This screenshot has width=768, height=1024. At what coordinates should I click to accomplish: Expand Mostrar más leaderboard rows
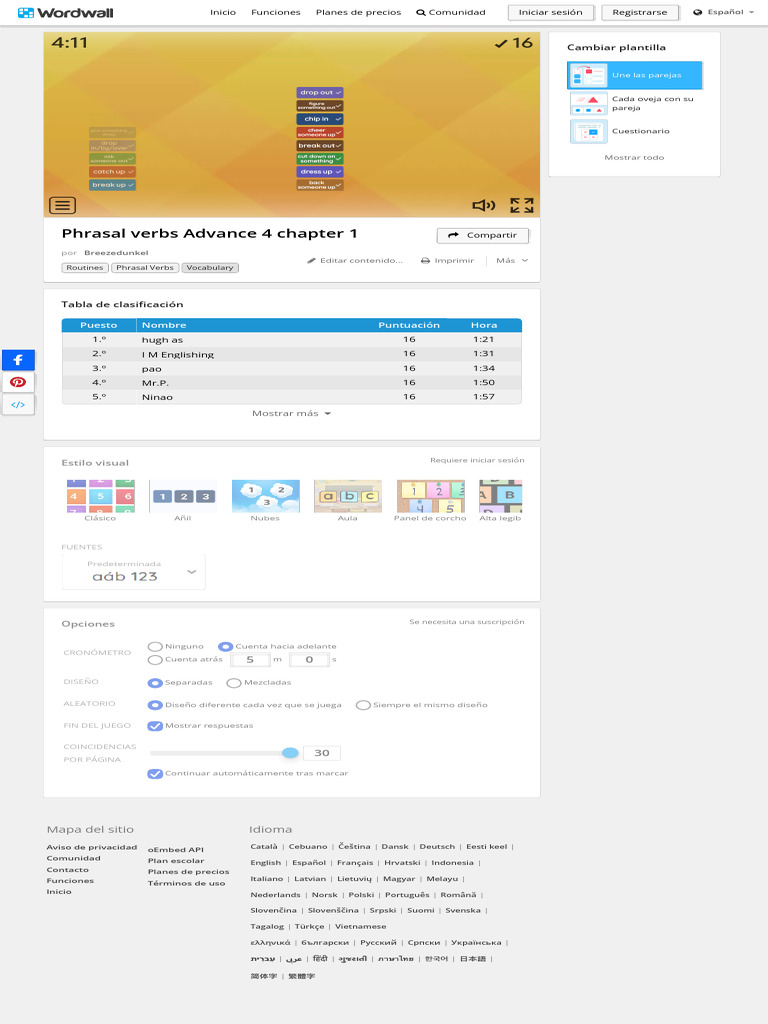tap(291, 413)
